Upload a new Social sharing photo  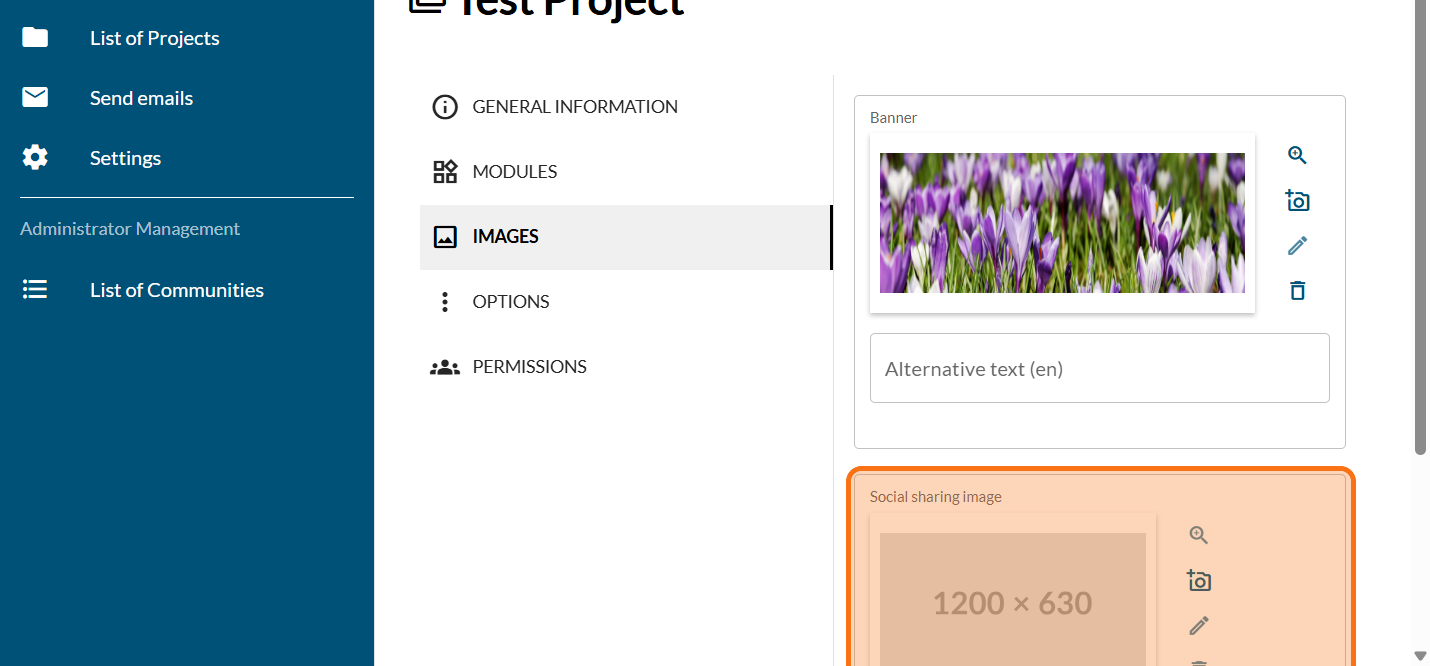click(1199, 580)
